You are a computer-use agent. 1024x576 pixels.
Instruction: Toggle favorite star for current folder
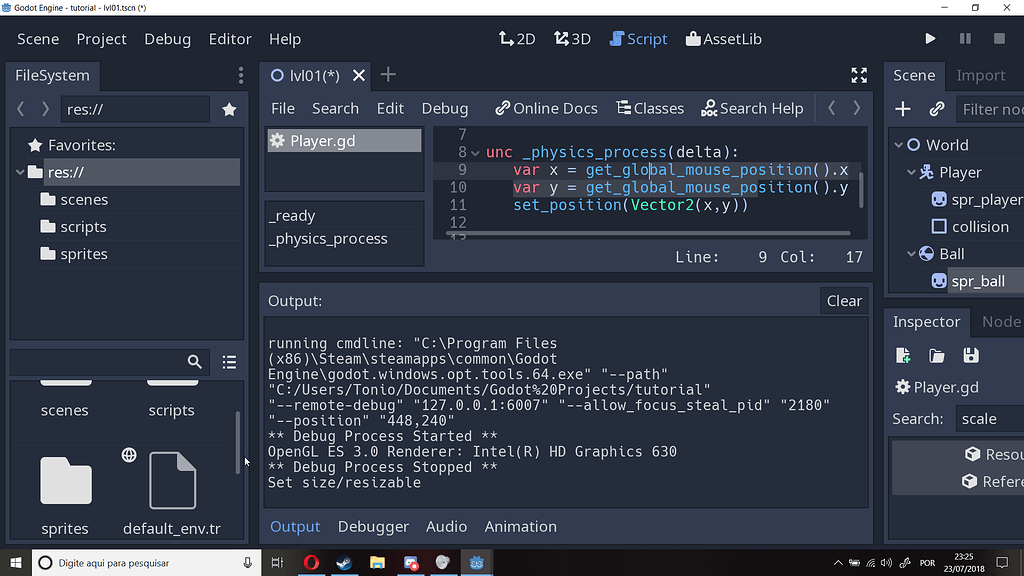tap(229, 109)
